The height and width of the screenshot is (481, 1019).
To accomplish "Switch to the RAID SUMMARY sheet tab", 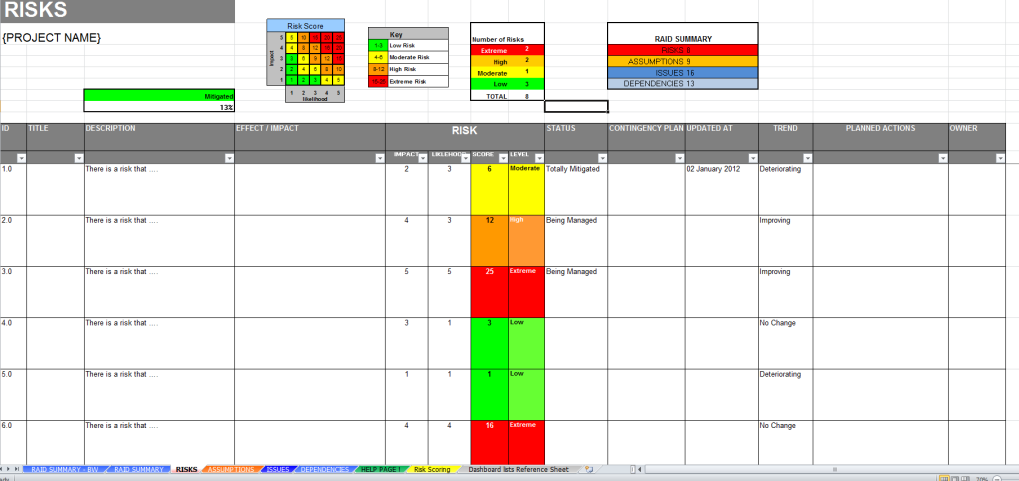I will pyautogui.click(x=138, y=469).
